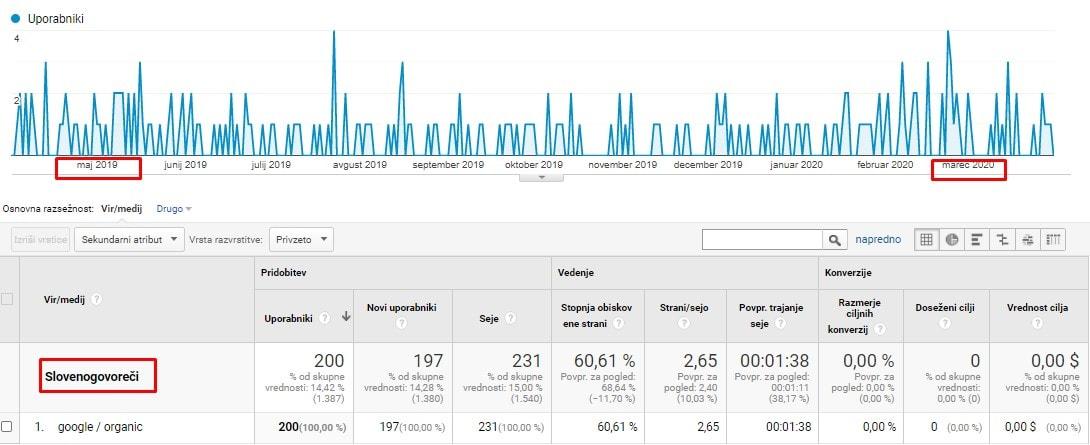
Task: Click the Vrsta razvrstitve label
Action: [x=226, y=239]
